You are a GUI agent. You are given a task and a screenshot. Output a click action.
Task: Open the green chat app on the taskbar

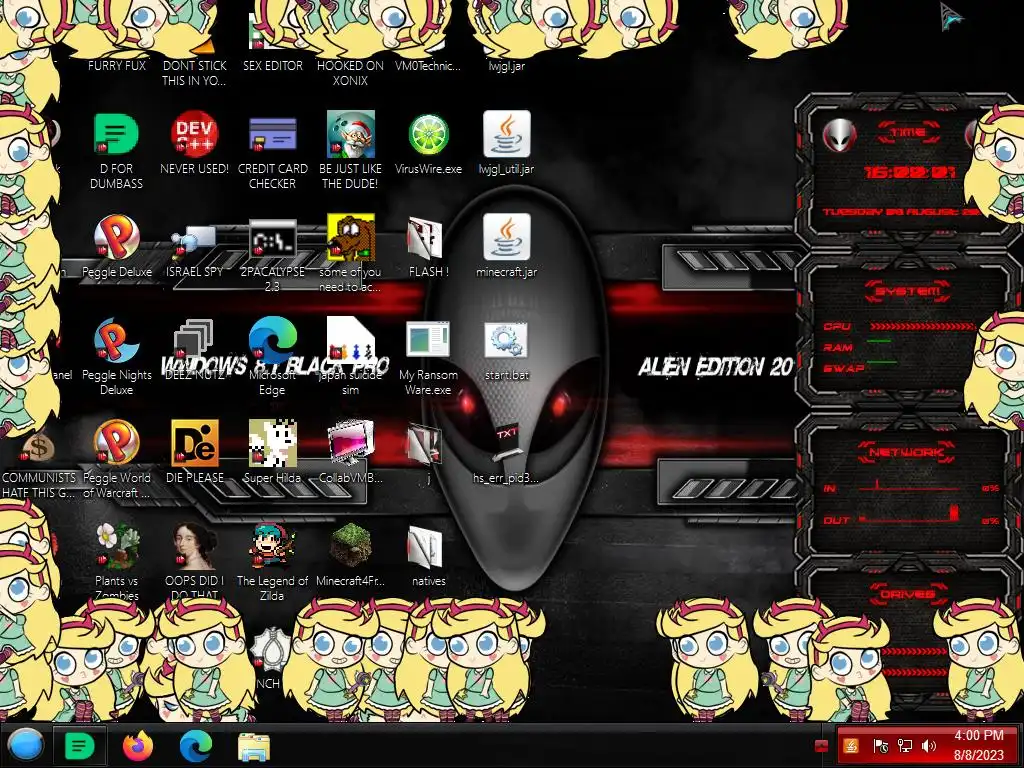tap(80, 746)
